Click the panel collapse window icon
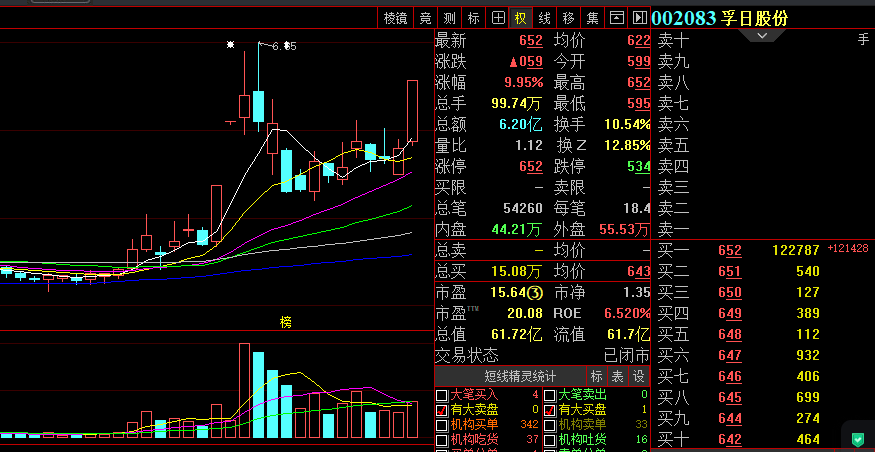The width and height of the screenshot is (875, 452). point(617,18)
